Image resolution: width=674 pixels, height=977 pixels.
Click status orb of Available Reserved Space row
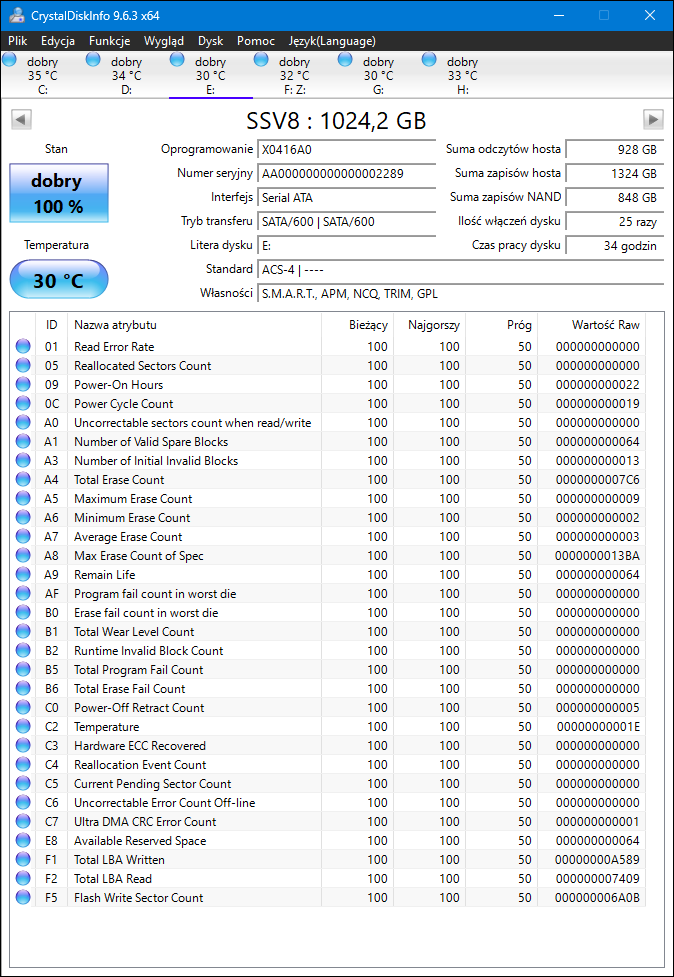click(23, 841)
